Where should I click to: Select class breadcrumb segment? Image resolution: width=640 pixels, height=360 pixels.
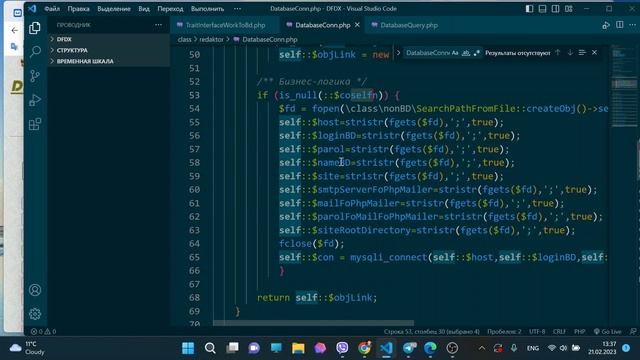(x=184, y=40)
